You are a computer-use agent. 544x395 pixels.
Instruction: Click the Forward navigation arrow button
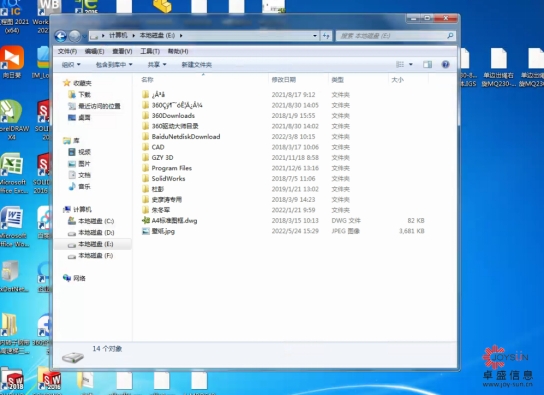[74, 36]
